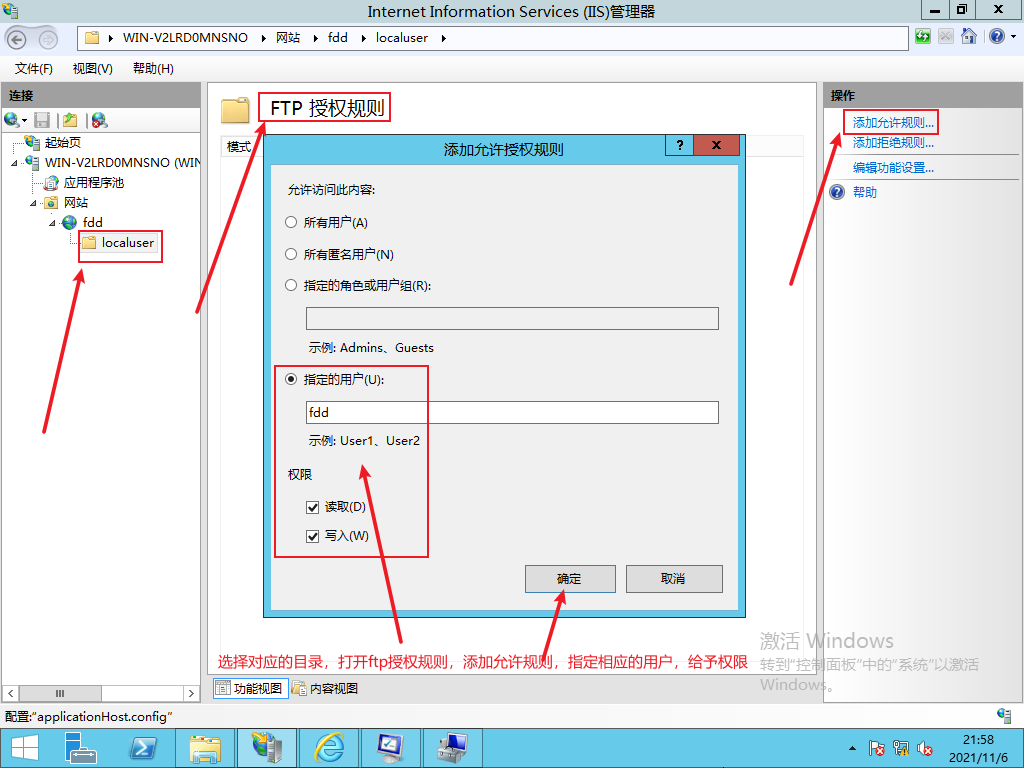Toggle the 写入(W) permission checkbox
Viewport: 1024px width, 768px height.
click(312, 536)
